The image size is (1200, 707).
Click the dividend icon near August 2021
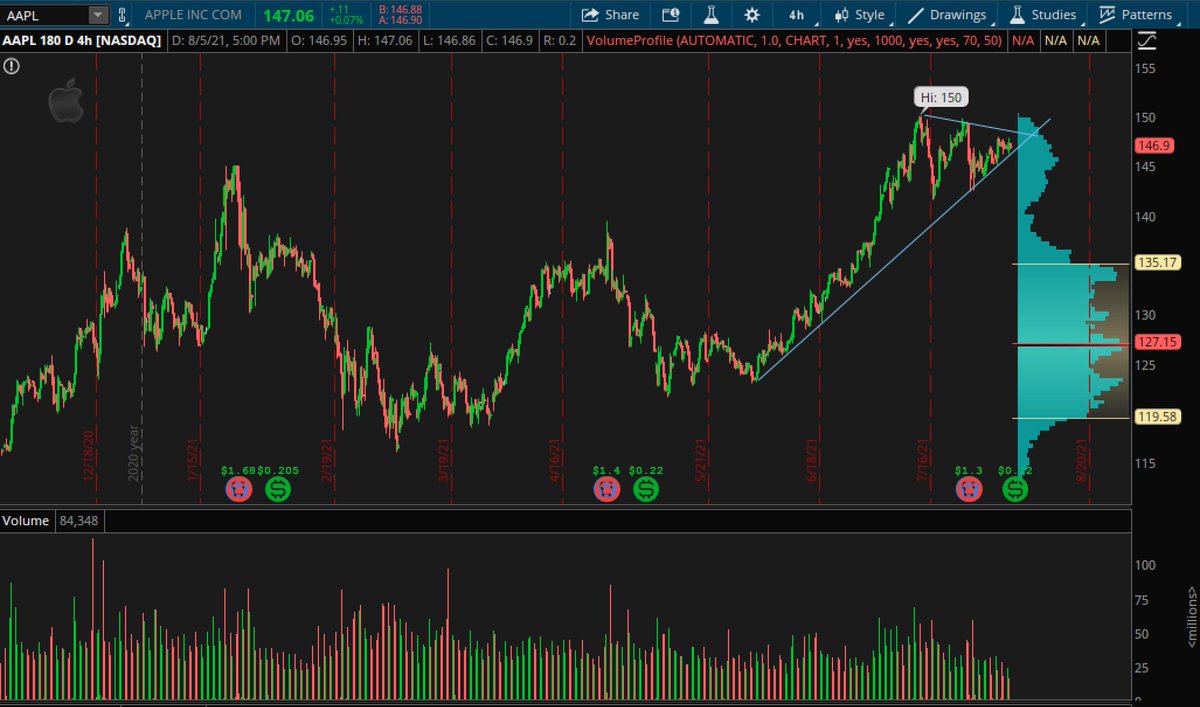click(x=1016, y=489)
